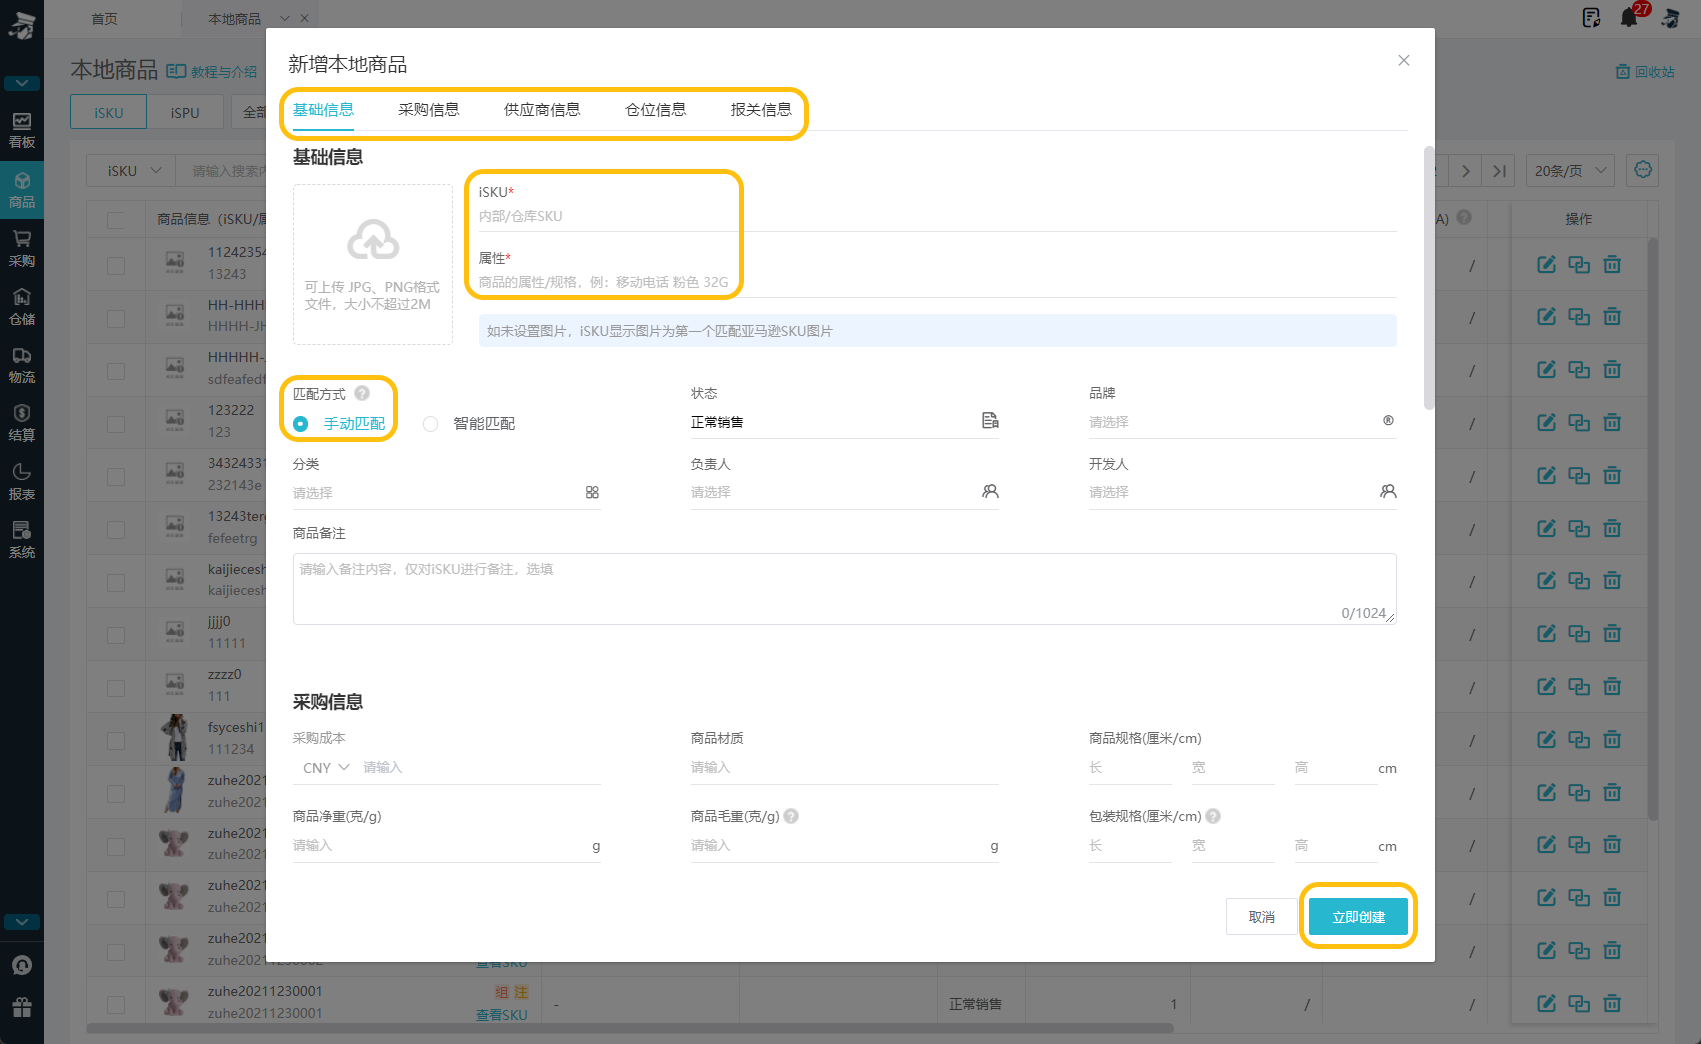Click the edit icon for row 11242354

tap(1546, 264)
